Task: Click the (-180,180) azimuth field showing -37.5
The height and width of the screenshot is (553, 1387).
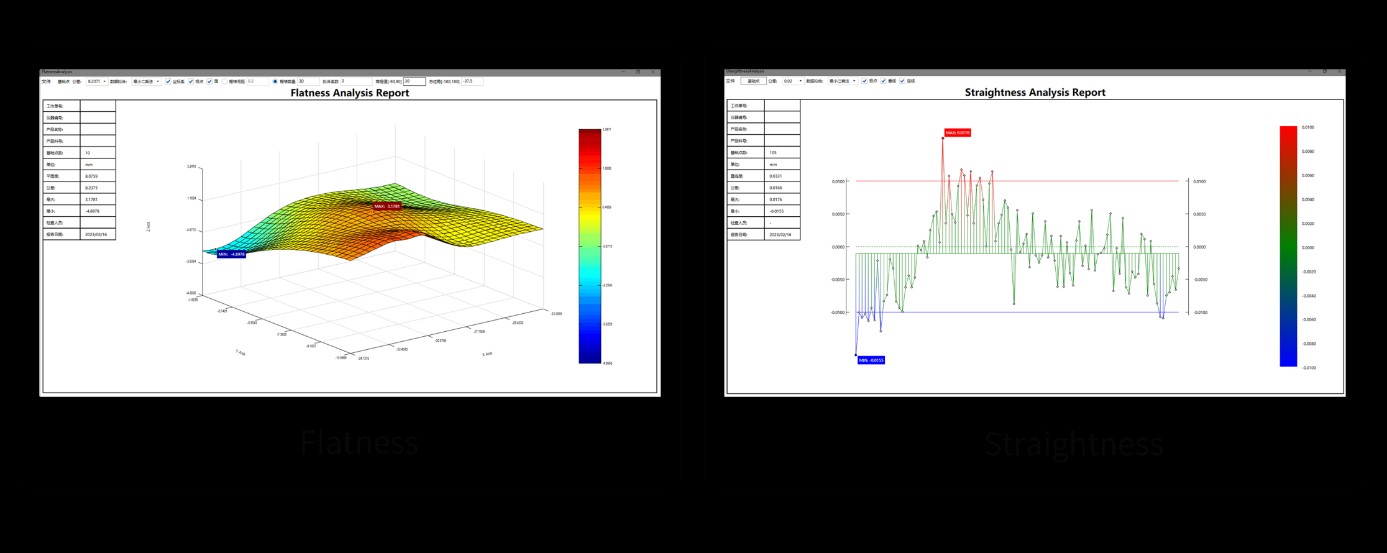Action: [x=472, y=81]
